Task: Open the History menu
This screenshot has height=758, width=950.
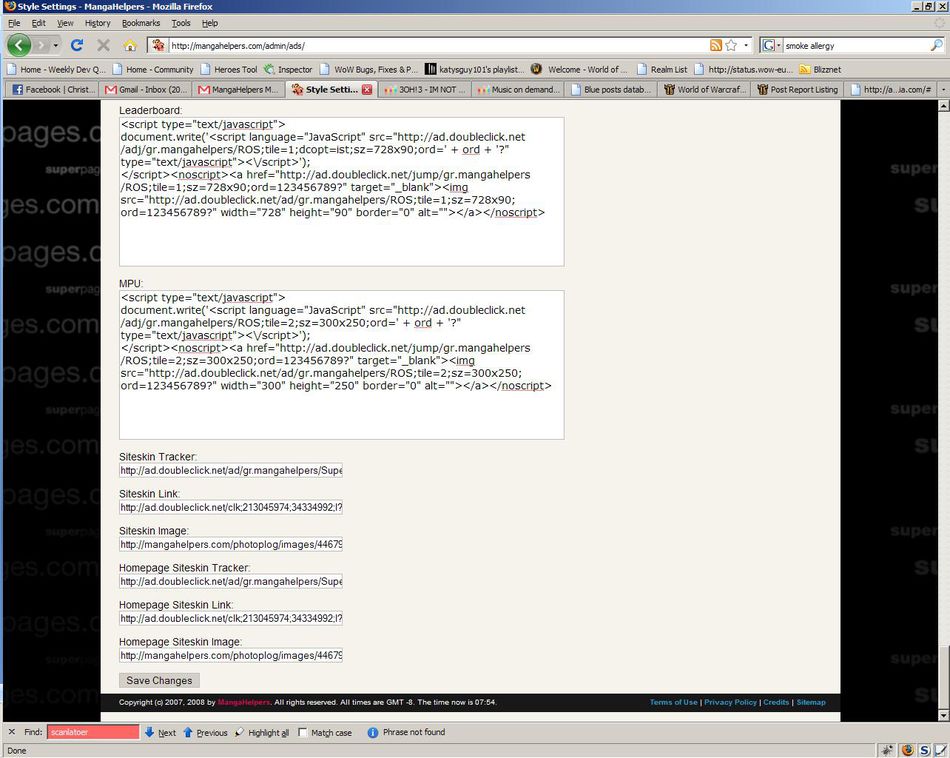Action: point(98,23)
